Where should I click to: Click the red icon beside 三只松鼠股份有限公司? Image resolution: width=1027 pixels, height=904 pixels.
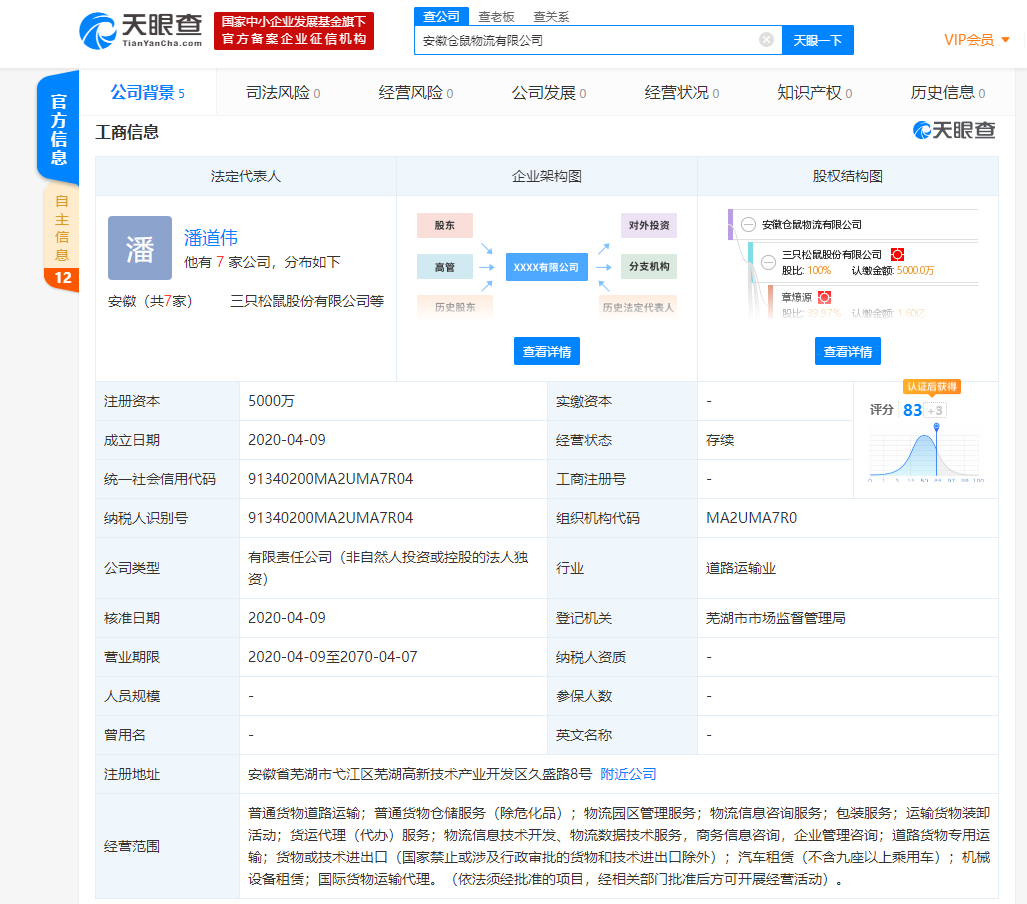tap(897, 255)
